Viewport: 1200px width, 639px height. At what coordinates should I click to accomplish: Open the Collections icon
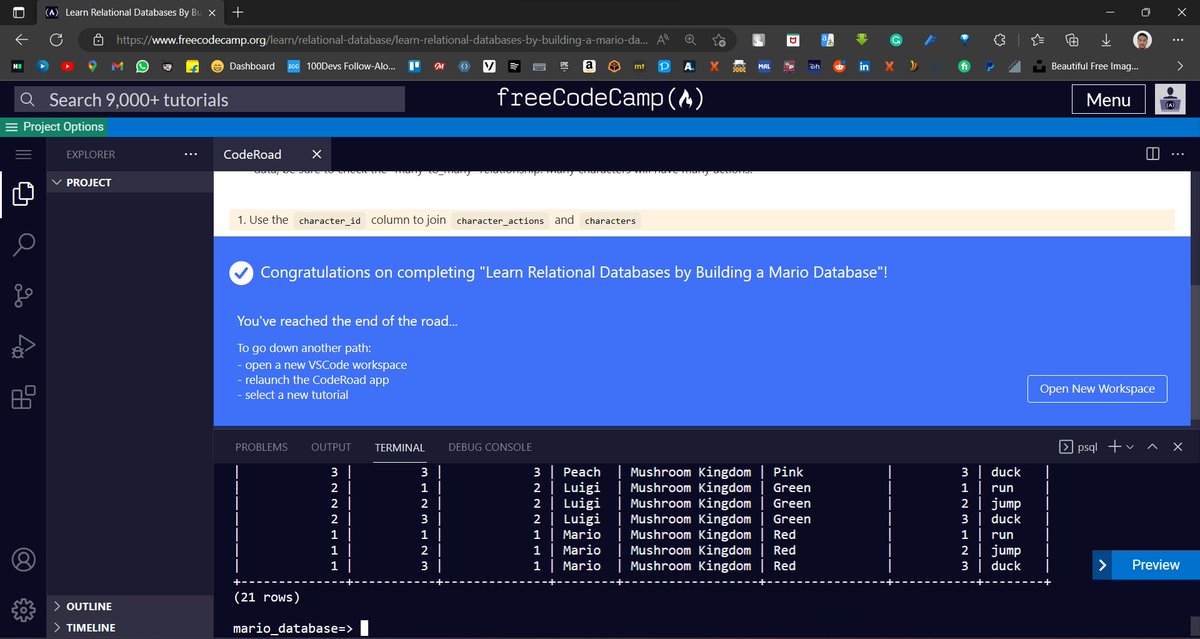click(1072, 39)
